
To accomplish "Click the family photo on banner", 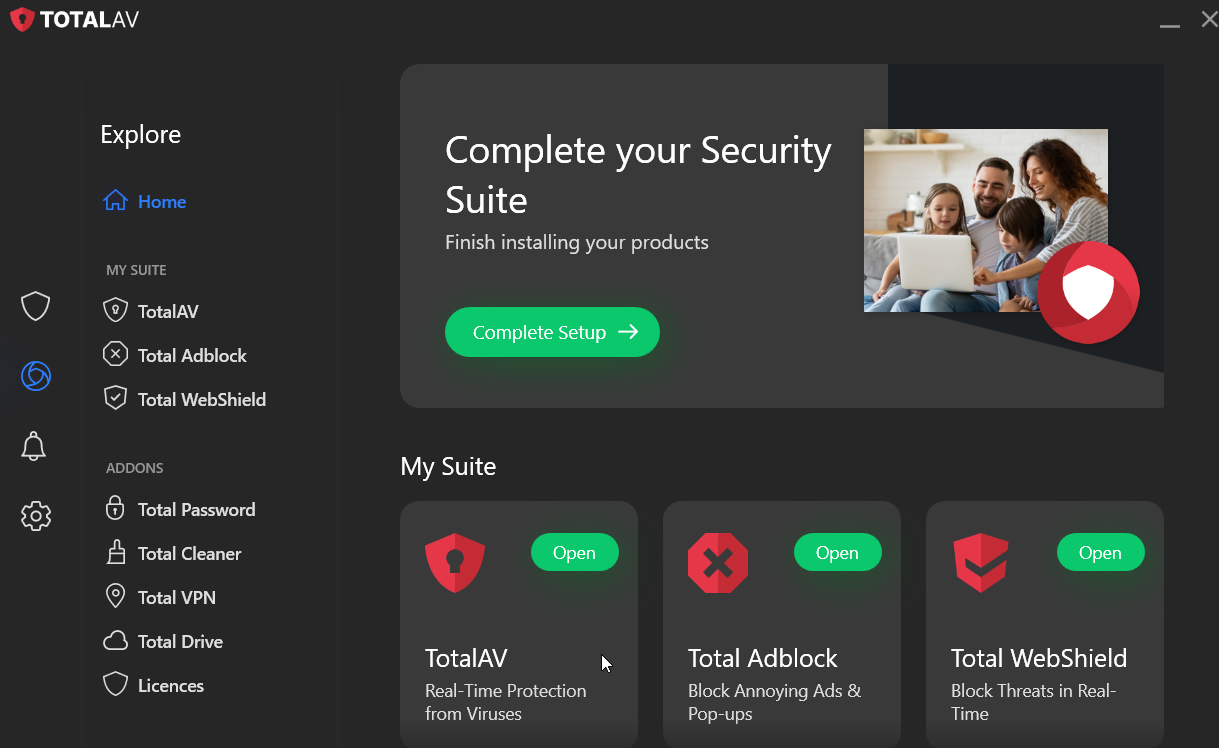I will 985,220.
